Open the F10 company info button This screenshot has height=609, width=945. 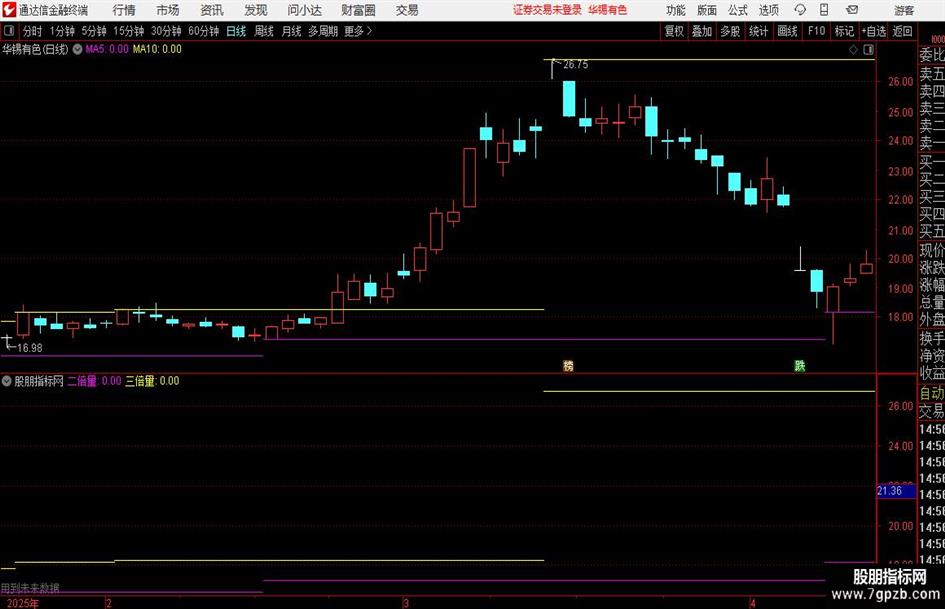(816, 31)
